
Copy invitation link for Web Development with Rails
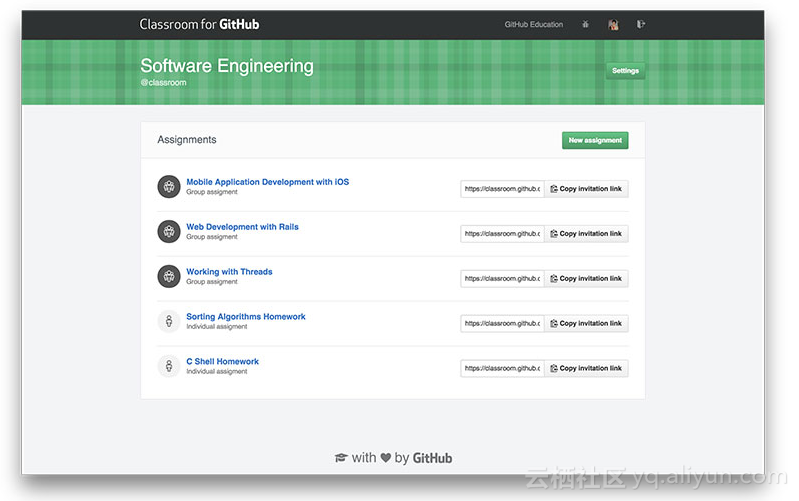tap(586, 233)
